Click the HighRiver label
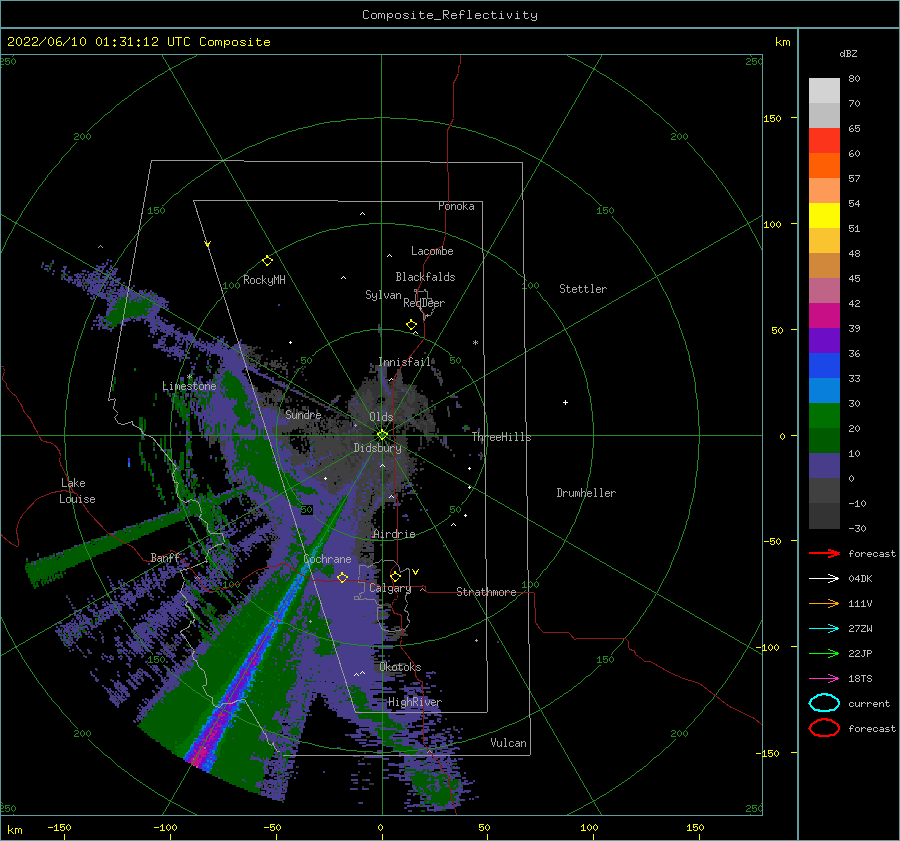This screenshot has width=900, height=841. click(414, 702)
